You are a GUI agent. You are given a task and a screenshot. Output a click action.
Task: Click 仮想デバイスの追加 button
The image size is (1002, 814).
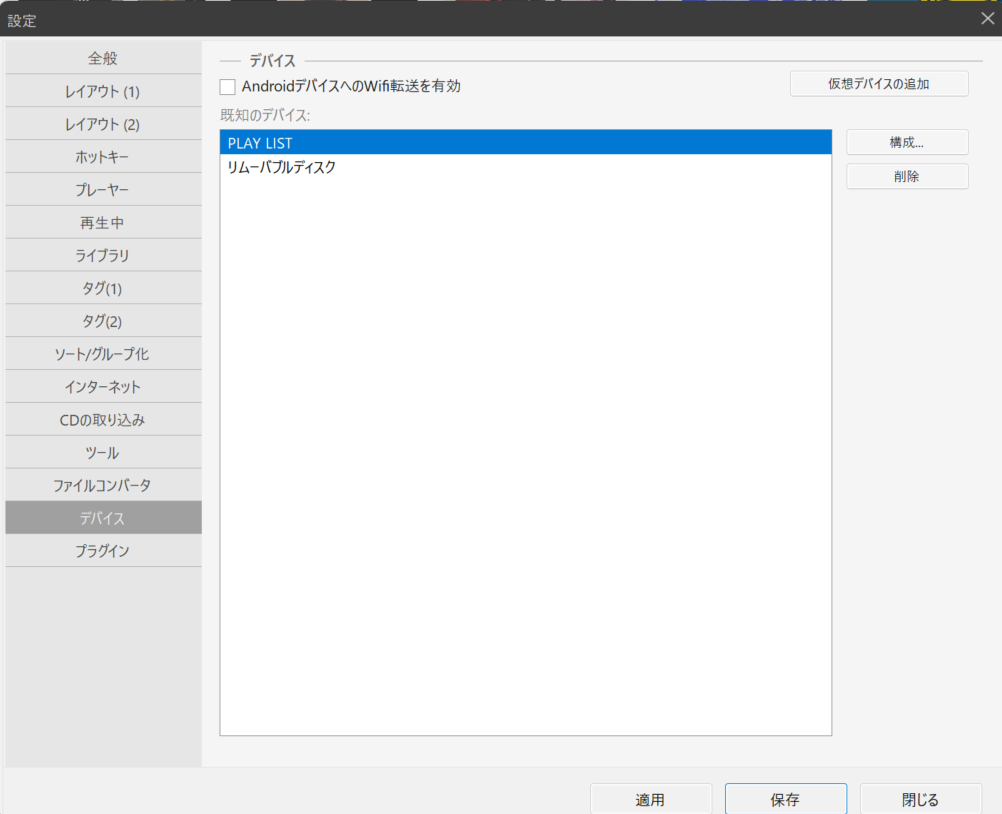click(x=878, y=84)
